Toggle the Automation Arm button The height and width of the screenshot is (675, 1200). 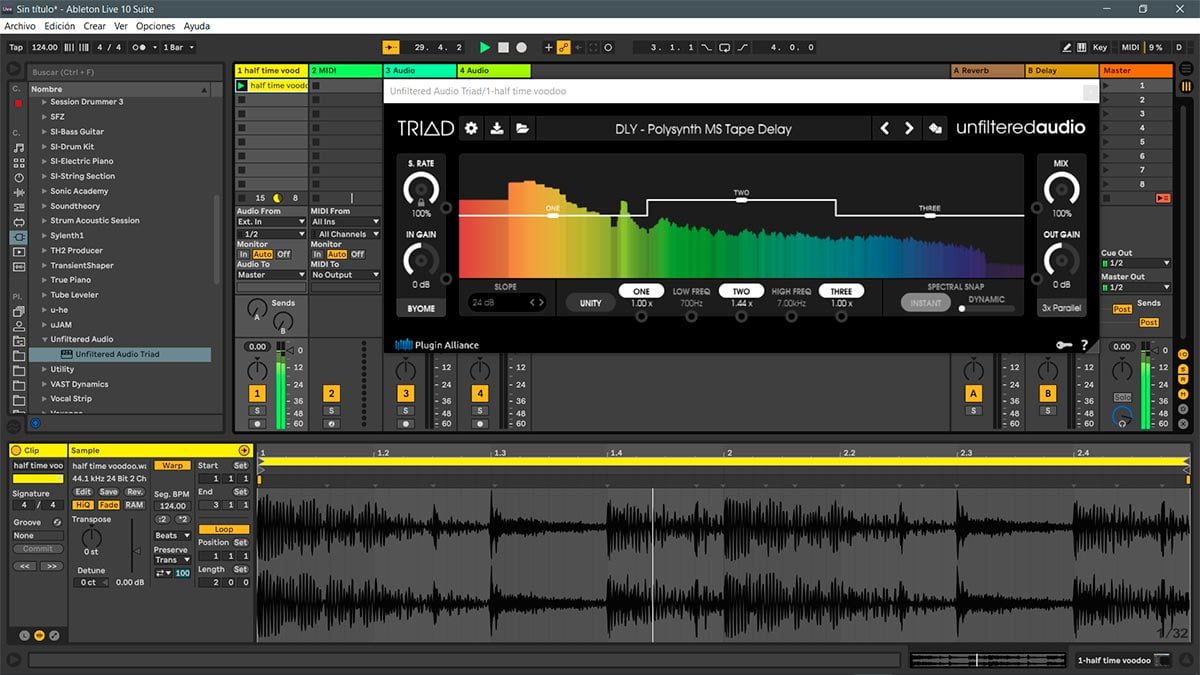563,47
